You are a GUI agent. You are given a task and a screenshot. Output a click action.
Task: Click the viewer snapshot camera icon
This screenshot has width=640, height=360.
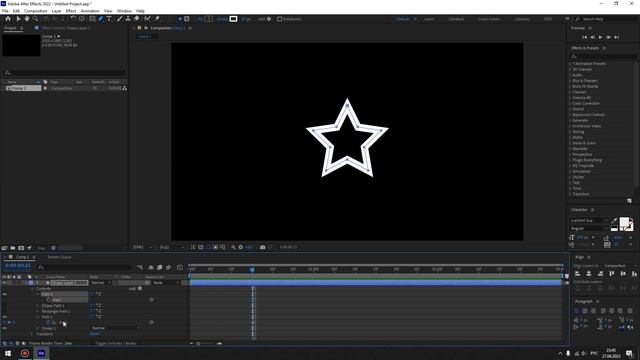click(262, 247)
